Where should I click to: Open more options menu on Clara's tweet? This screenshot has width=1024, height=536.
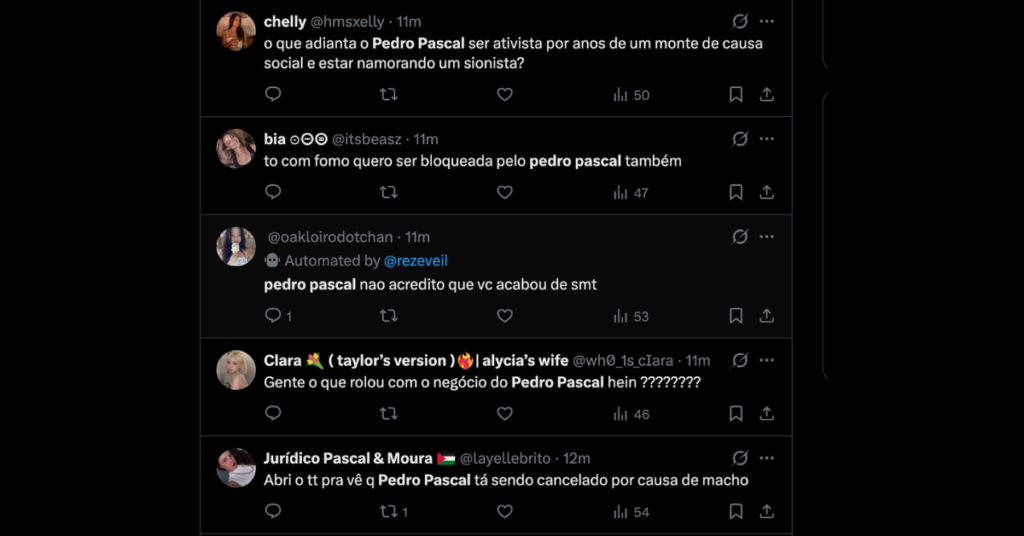[x=767, y=360]
